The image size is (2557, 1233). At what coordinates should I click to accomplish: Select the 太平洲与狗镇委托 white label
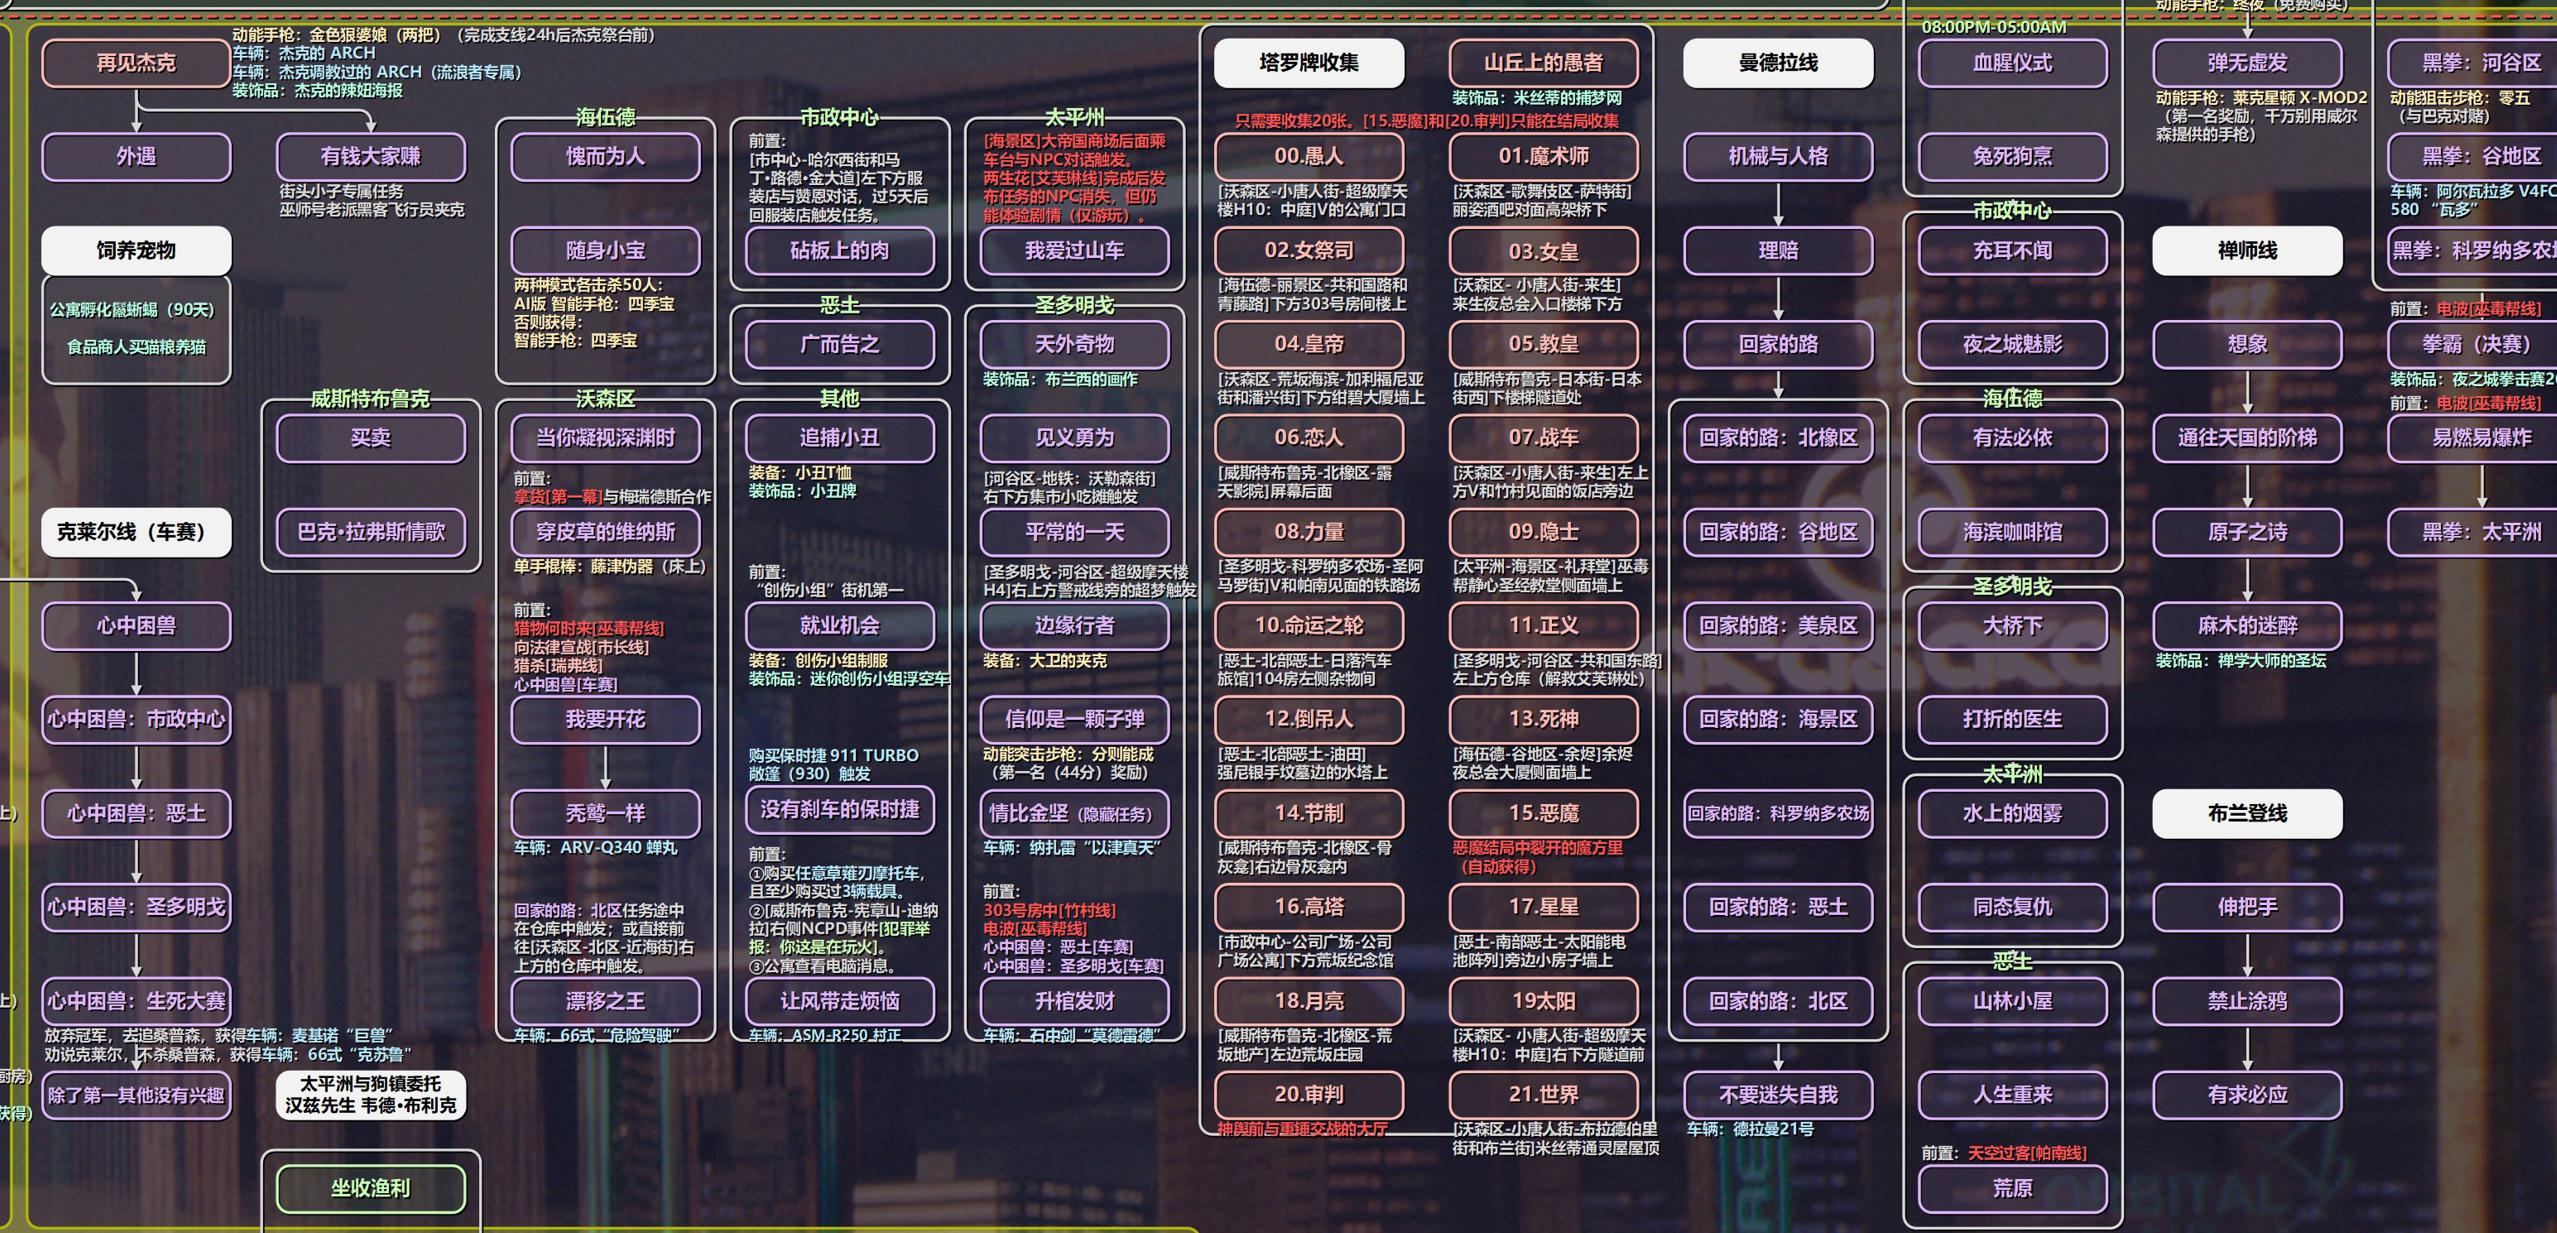[x=370, y=1094]
